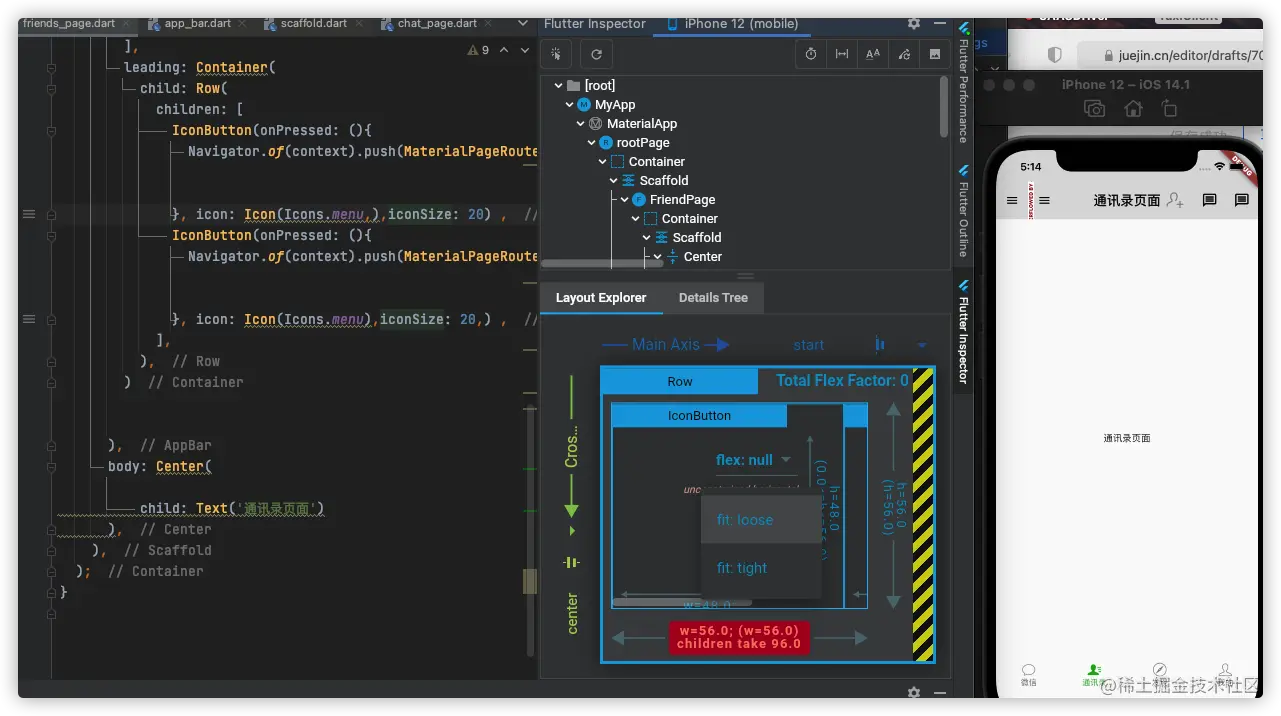Select Scaffold node under FriendPage's Container
Viewport: 1281px width, 716px height.
(x=697, y=238)
